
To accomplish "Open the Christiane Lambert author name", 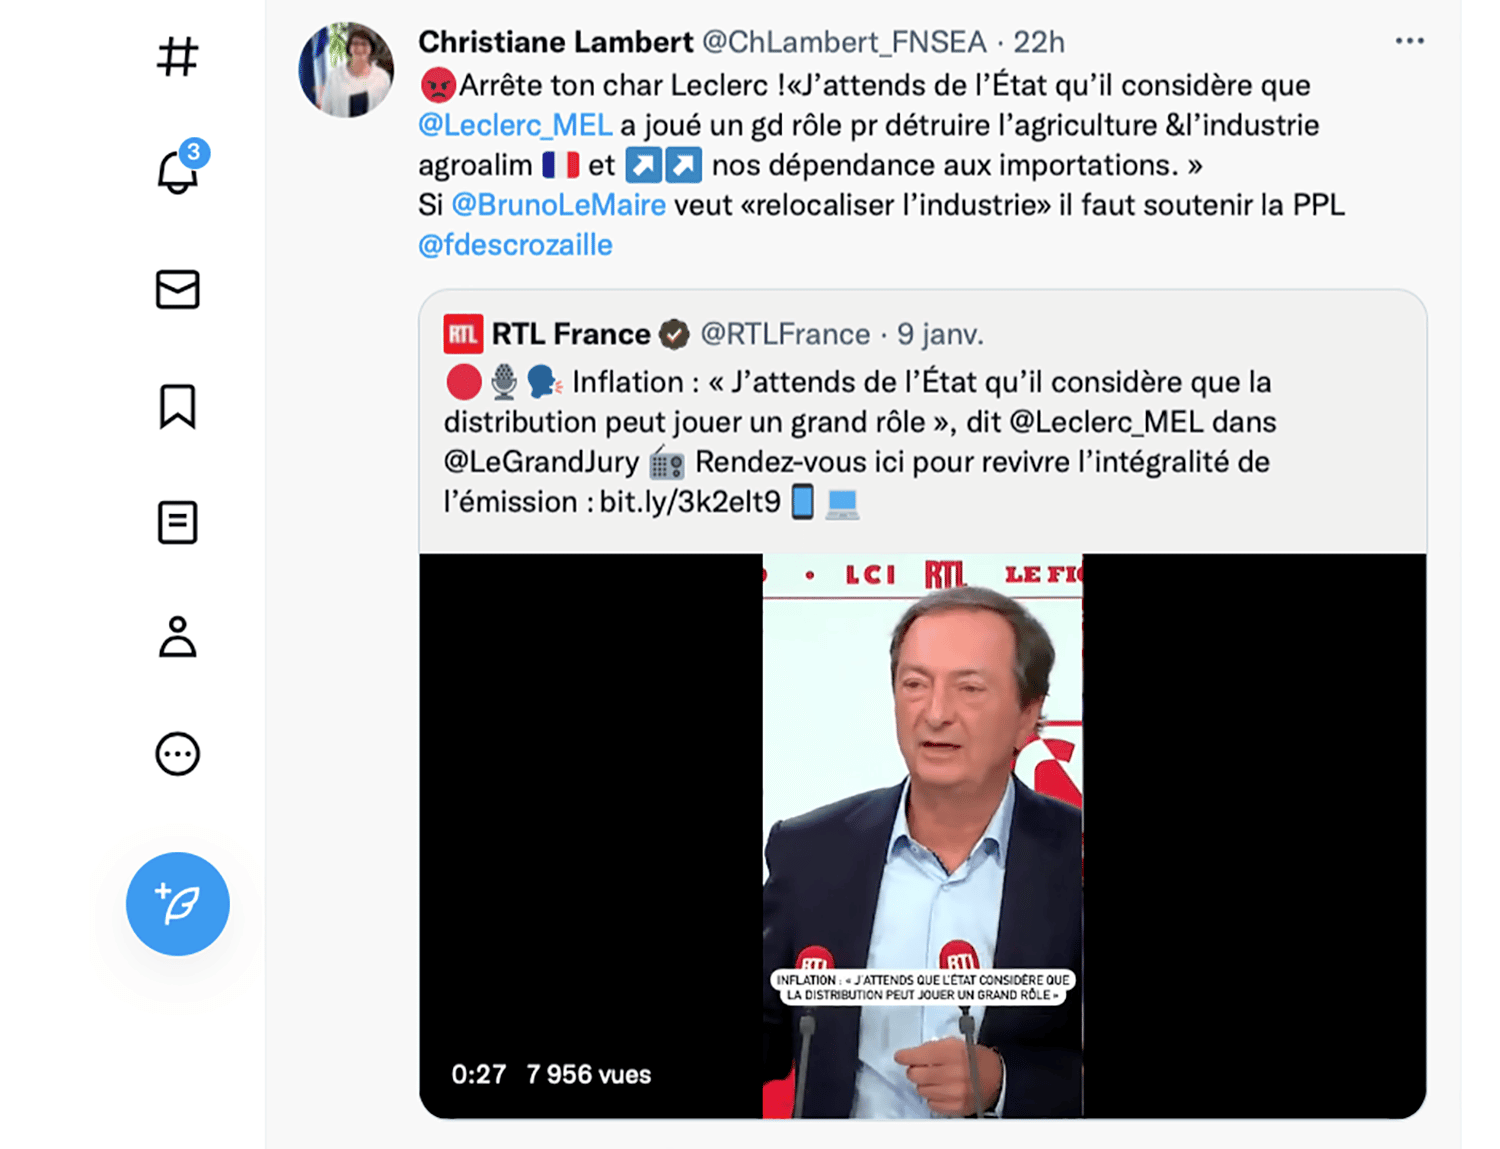I will pyautogui.click(x=555, y=42).
